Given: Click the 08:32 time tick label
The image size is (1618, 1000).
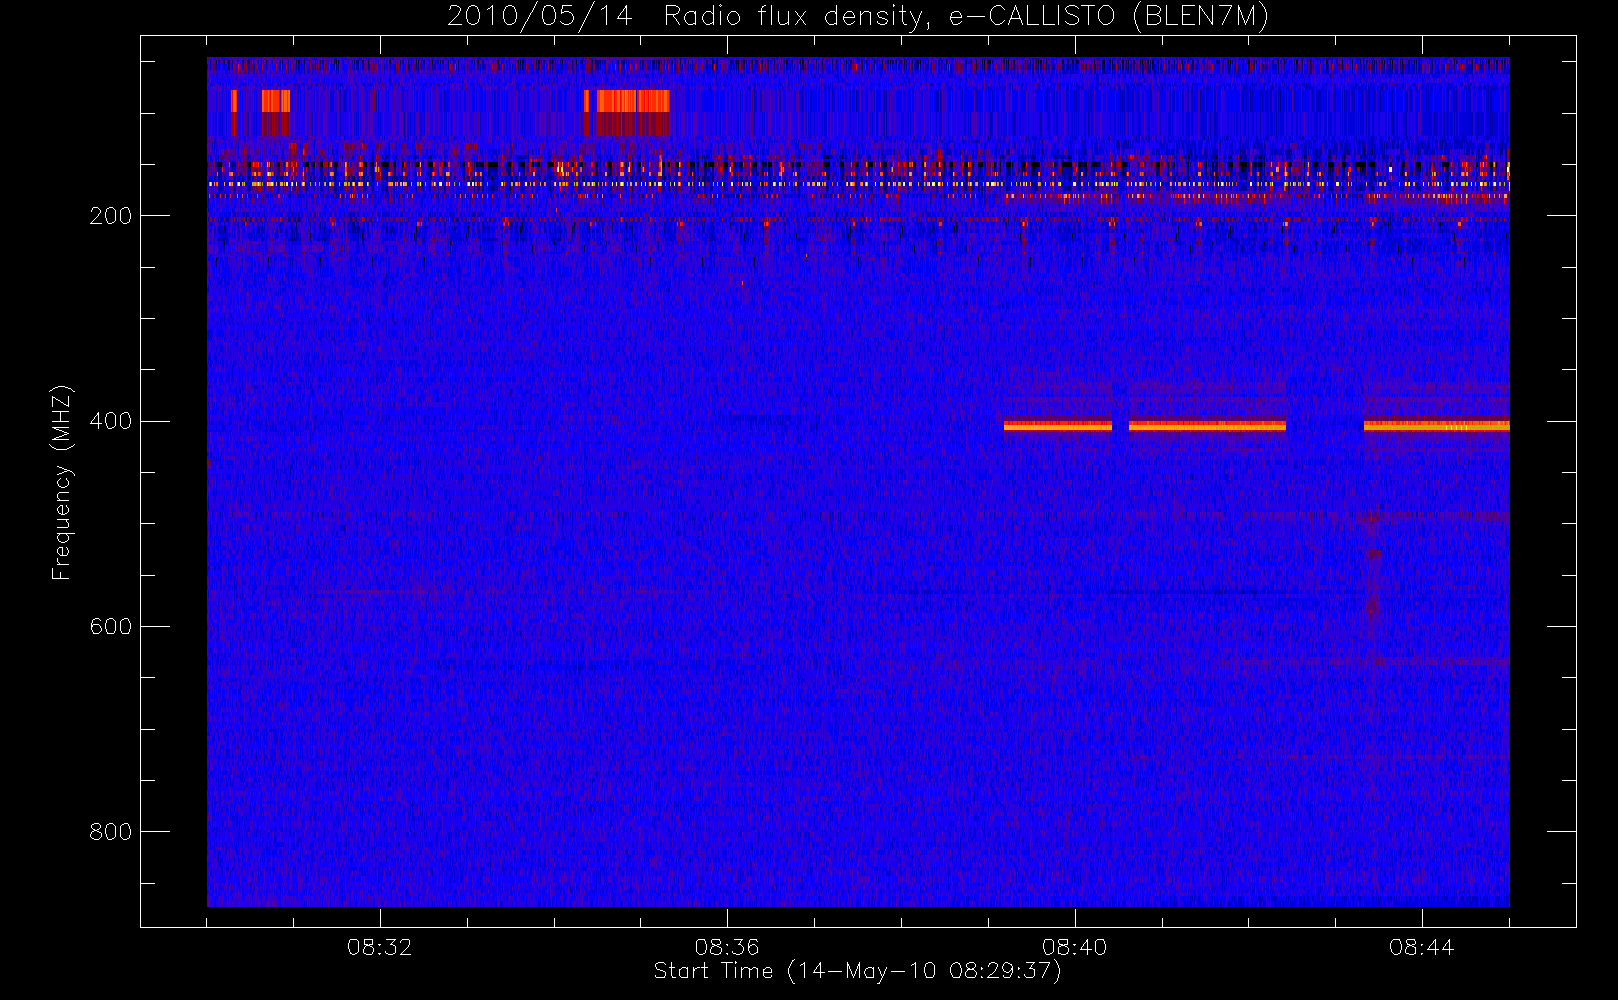Looking at the screenshot, I should (380, 947).
